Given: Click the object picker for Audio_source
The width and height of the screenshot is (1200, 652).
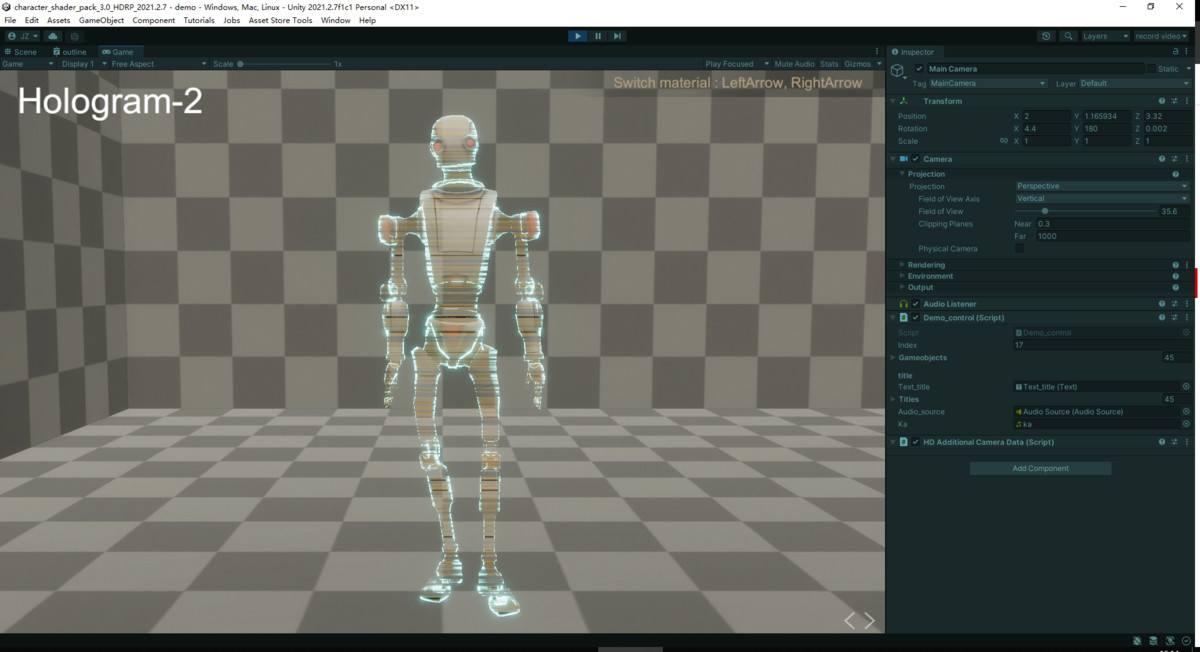Looking at the screenshot, I should click(x=1184, y=411).
